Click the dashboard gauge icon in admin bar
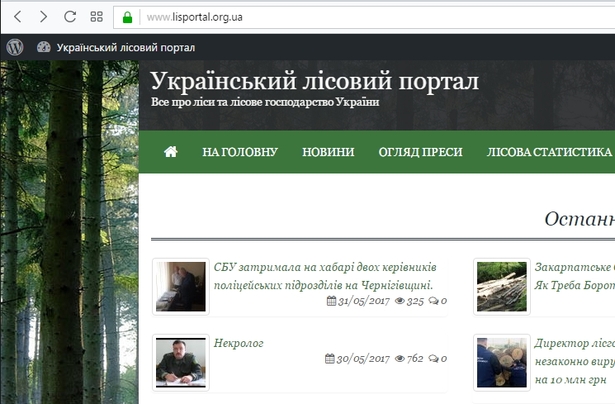 (x=44, y=47)
